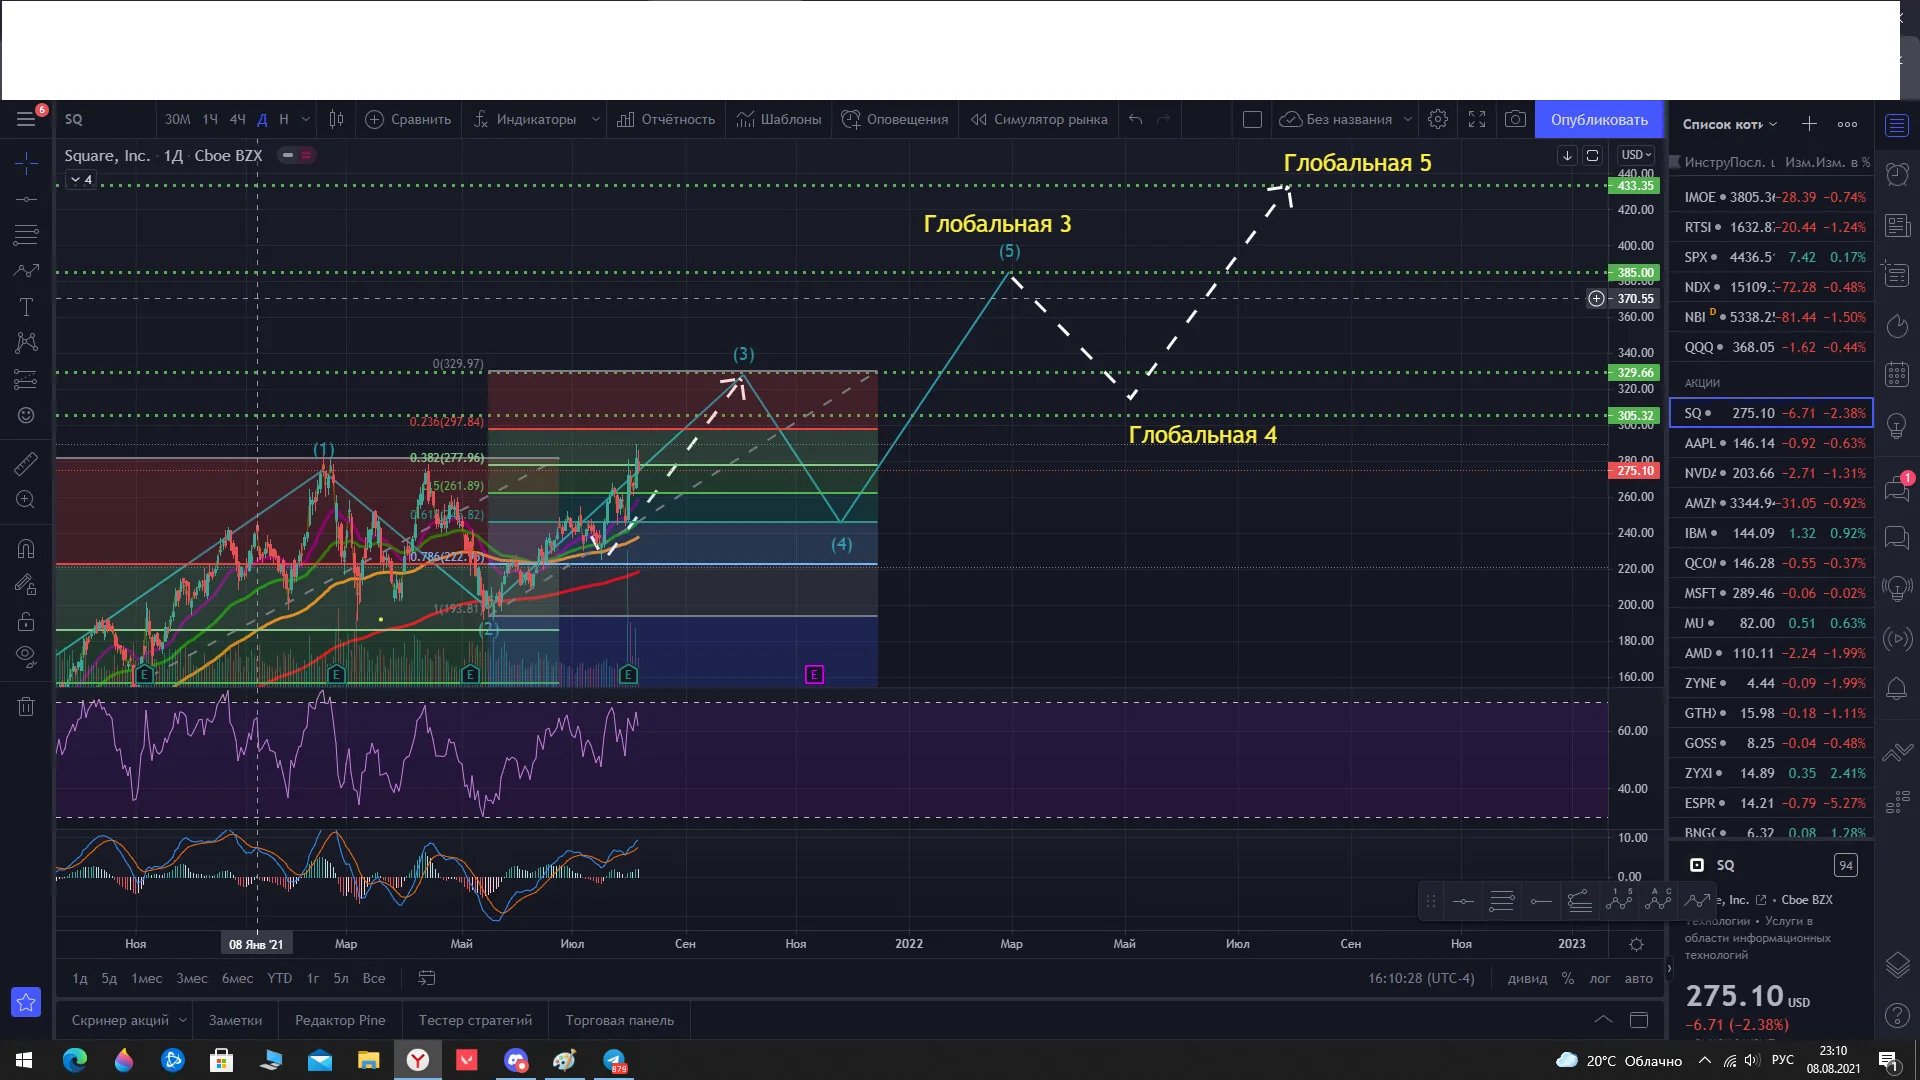Screen dimensions: 1920x1080
Task: Select the 30М timeframe
Action: point(177,120)
